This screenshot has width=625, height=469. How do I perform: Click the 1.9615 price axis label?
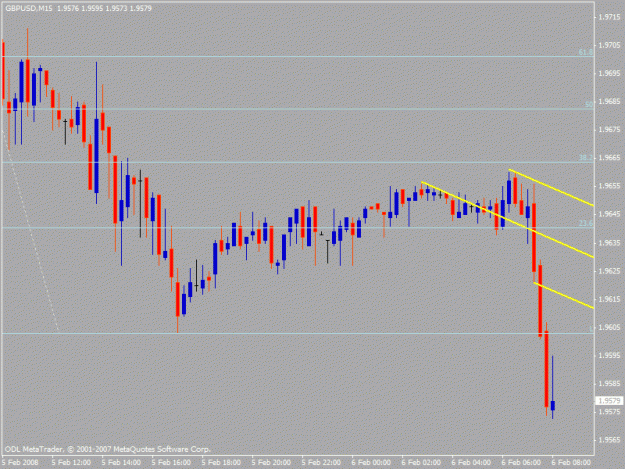pyautogui.click(x=609, y=299)
